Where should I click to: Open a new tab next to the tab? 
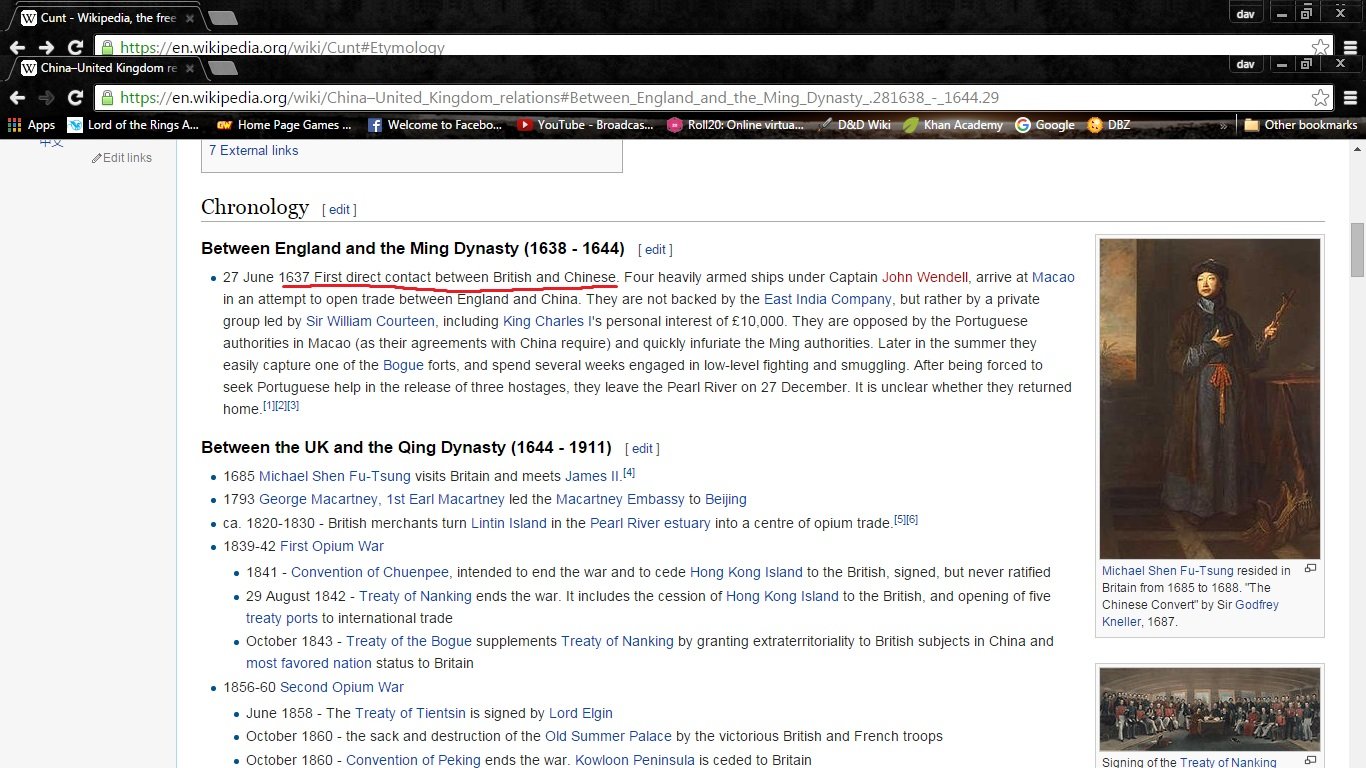[223, 68]
